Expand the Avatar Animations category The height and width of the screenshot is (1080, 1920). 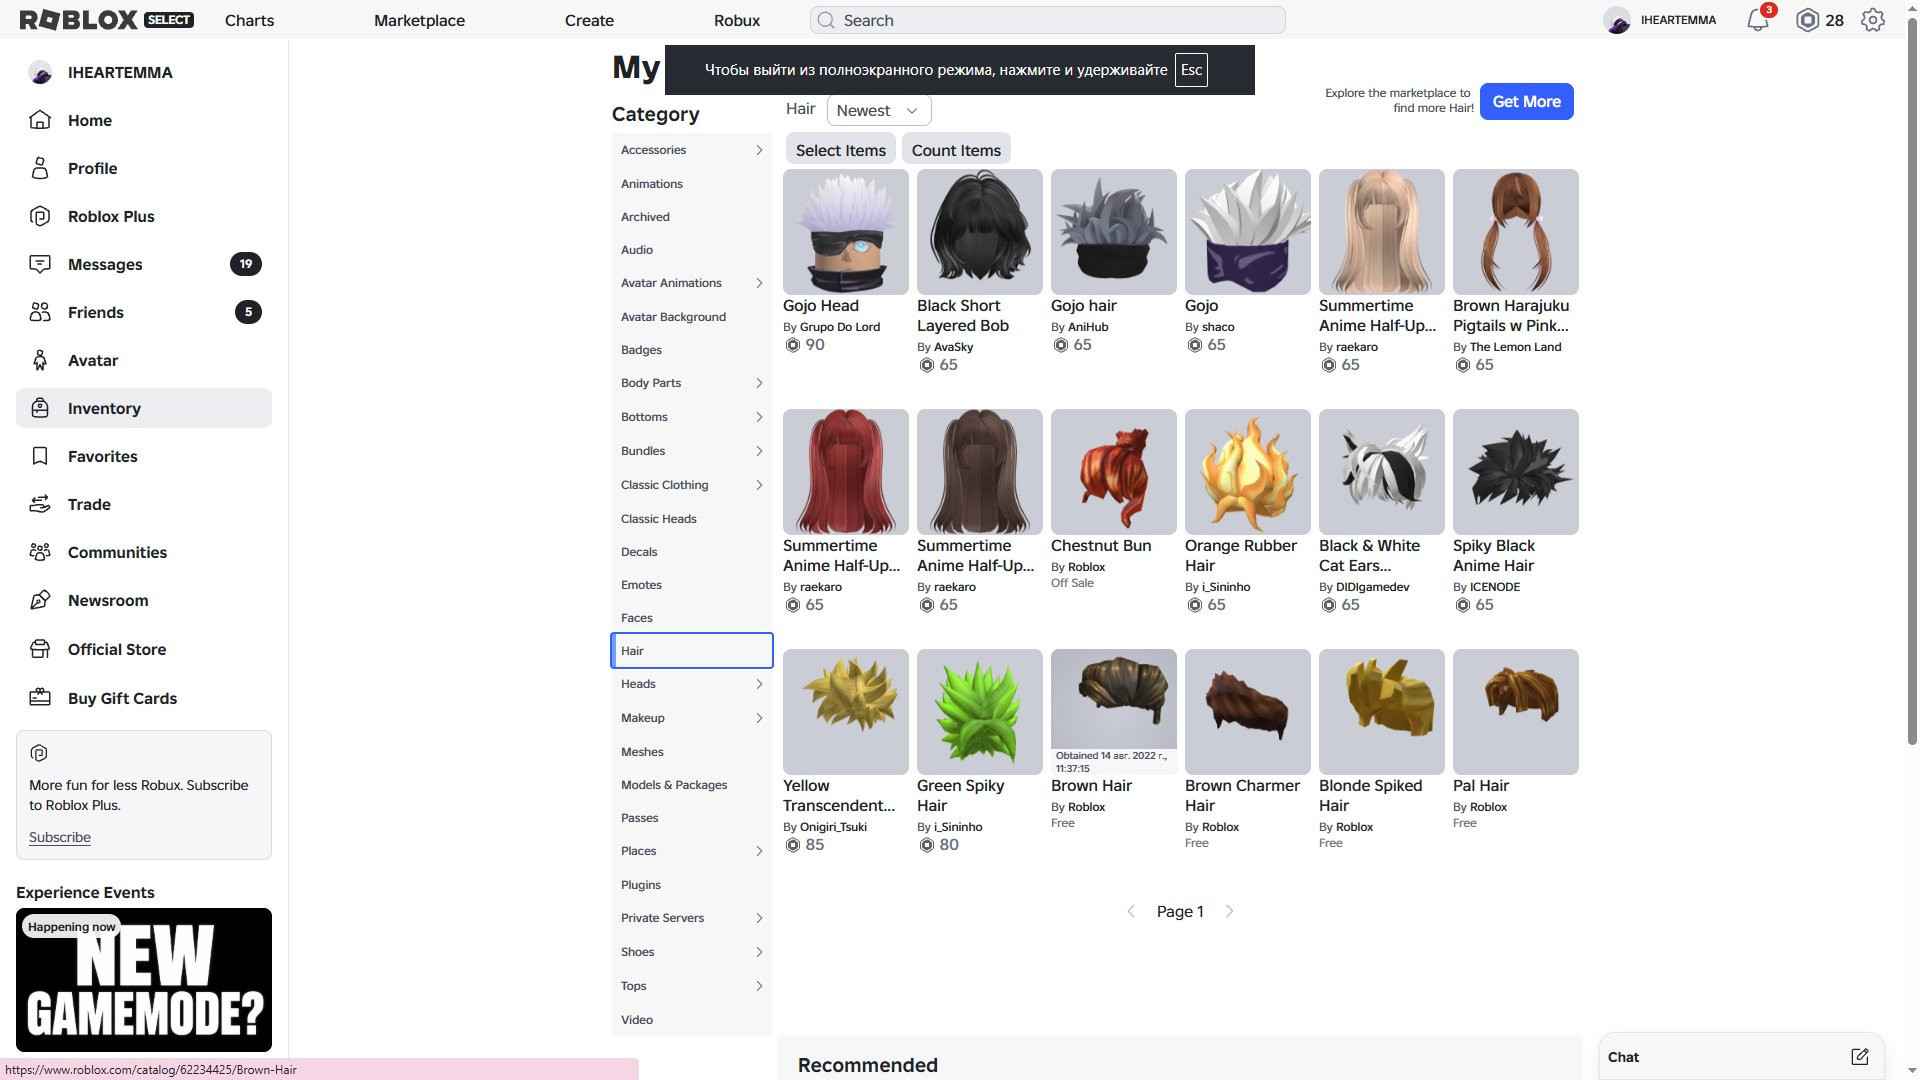691,283
